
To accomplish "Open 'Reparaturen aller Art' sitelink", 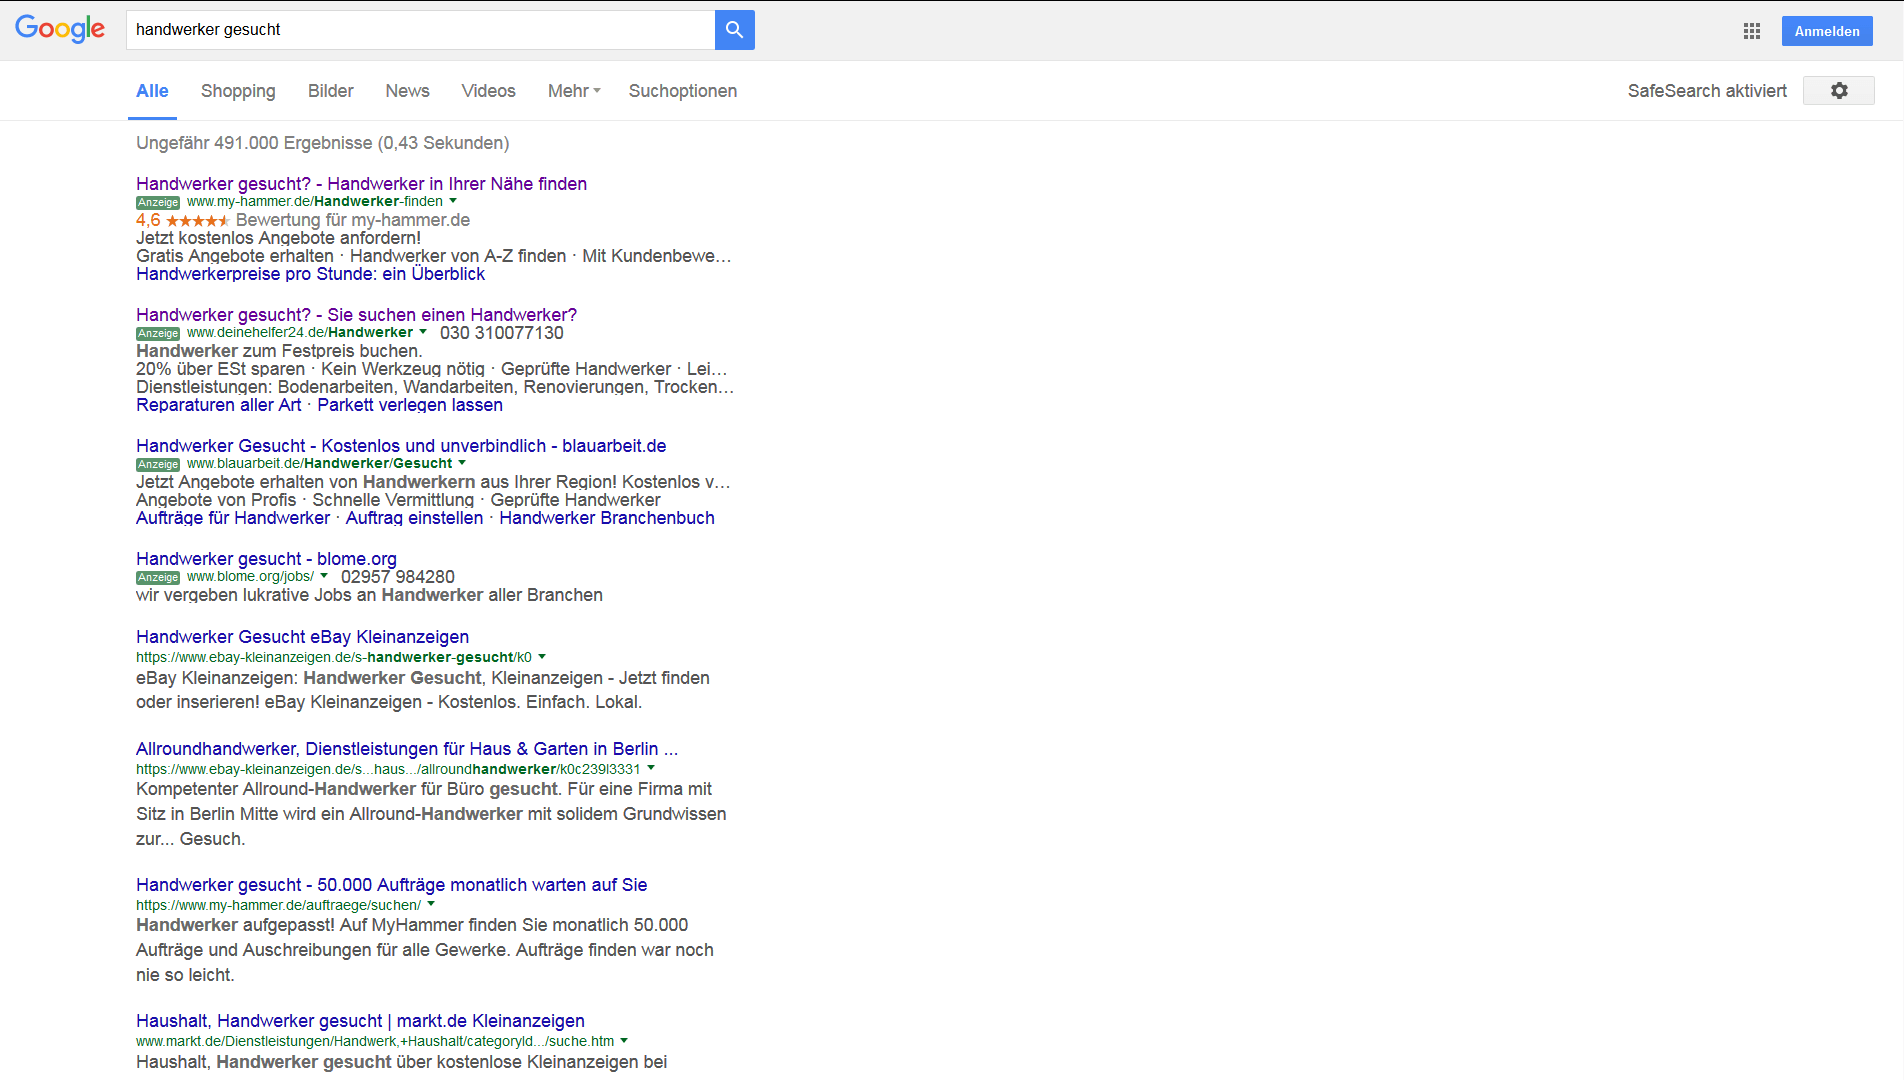I will point(219,405).
